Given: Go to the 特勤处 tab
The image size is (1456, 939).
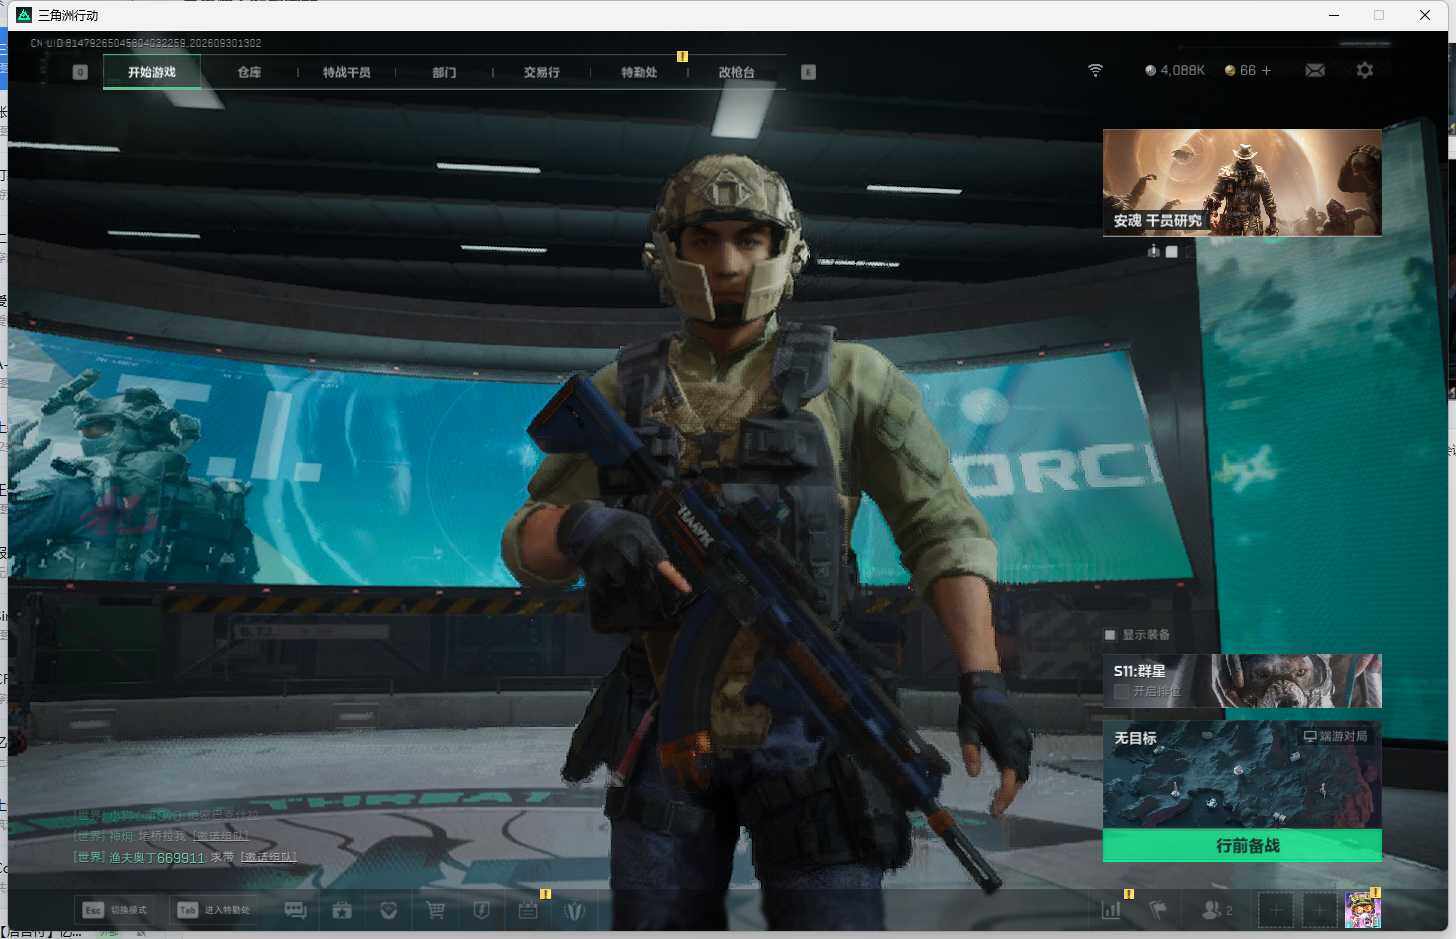Looking at the screenshot, I should [639, 72].
